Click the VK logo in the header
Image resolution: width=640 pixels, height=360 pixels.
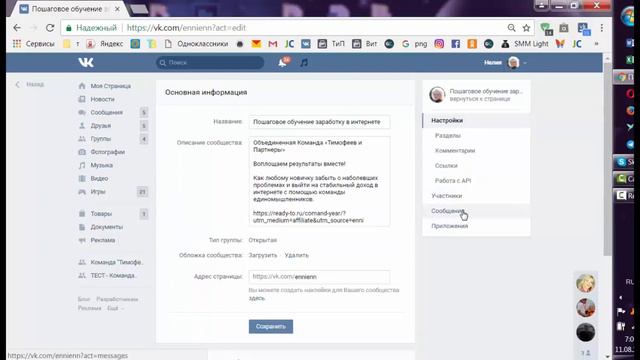[86, 62]
